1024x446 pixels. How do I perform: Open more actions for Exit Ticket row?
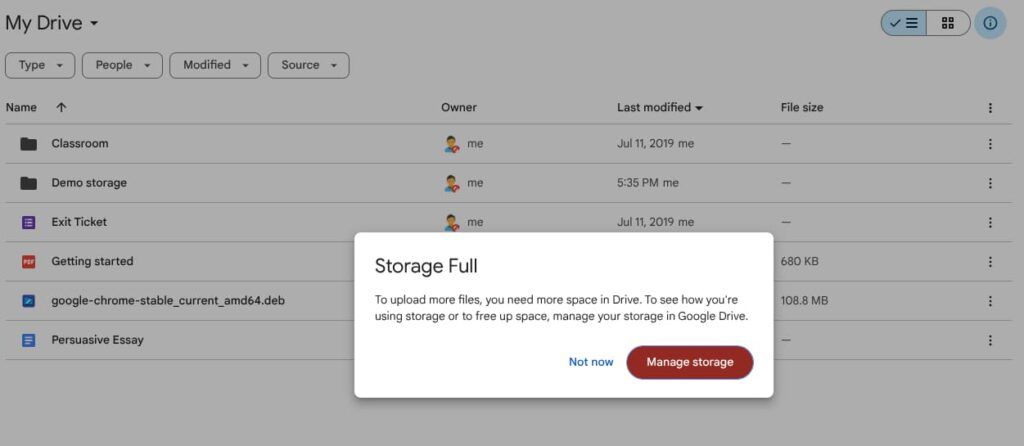[990, 223]
